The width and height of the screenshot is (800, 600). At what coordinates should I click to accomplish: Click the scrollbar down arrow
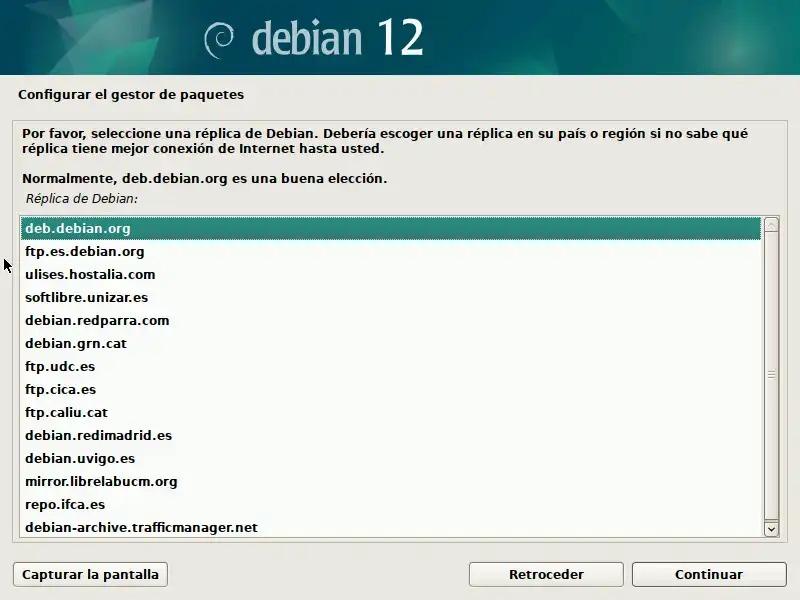click(771, 529)
